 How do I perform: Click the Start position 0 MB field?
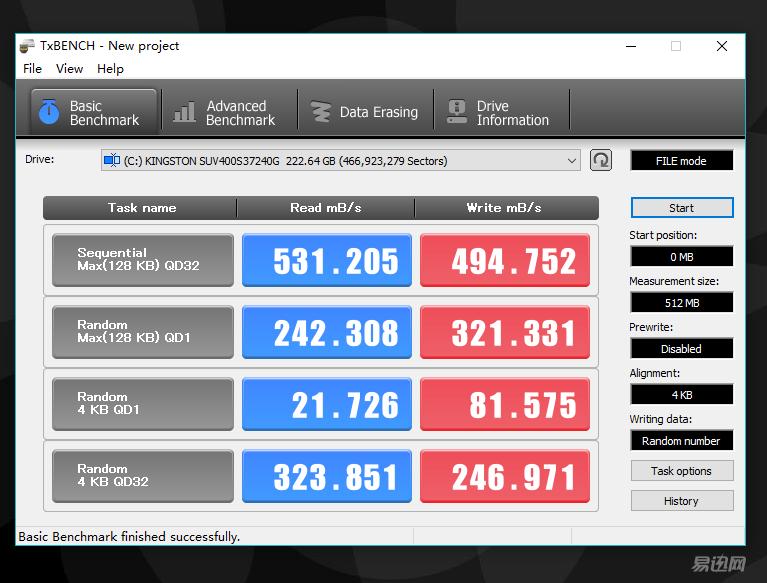[x=681, y=257]
